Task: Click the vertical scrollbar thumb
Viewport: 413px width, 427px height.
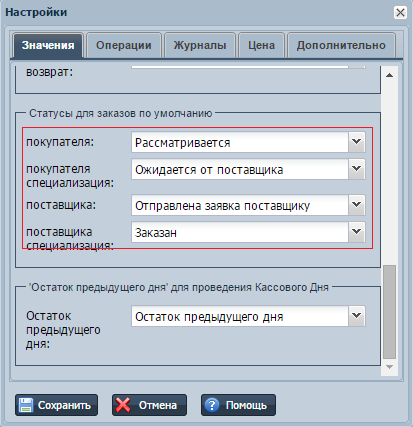Action: (x=389, y=312)
